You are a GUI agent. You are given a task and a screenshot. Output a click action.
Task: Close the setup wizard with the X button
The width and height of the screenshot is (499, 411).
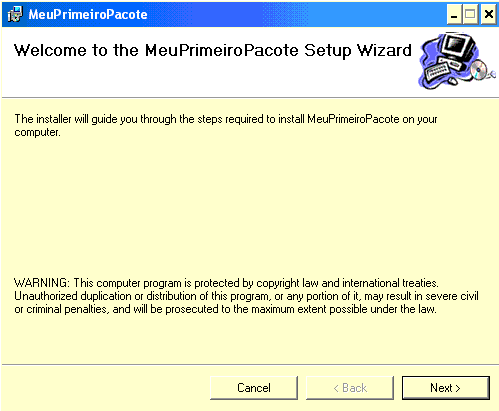click(489, 15)
